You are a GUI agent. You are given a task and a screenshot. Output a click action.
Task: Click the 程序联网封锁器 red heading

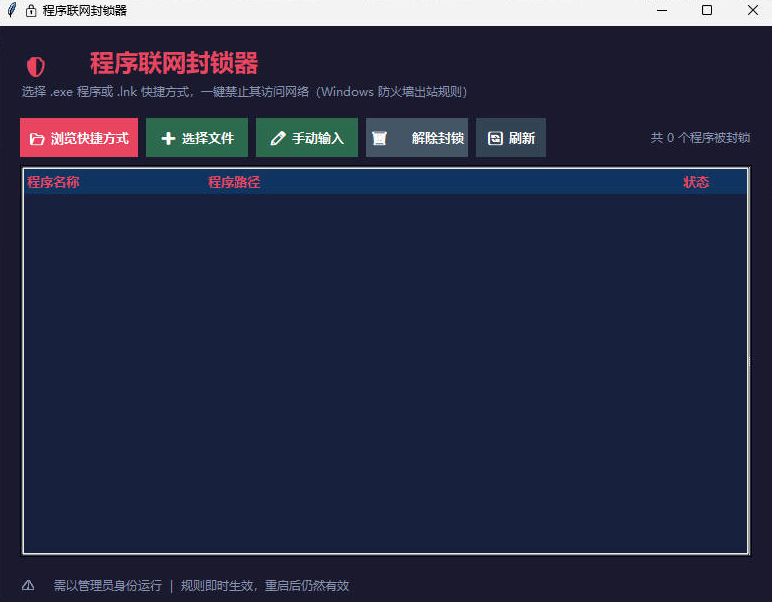(x=174, y=63)
